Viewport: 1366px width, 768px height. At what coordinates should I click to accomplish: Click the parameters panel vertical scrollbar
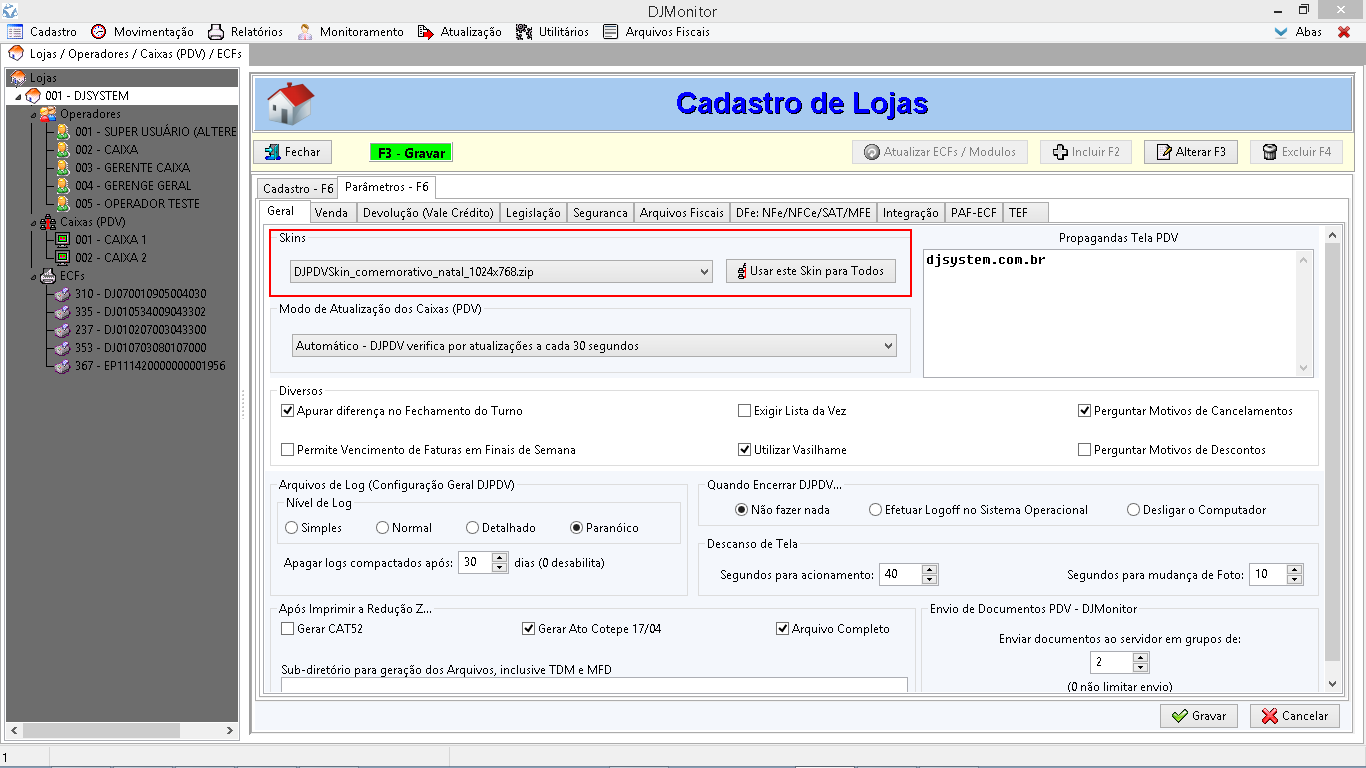[x=1332, y=450]
